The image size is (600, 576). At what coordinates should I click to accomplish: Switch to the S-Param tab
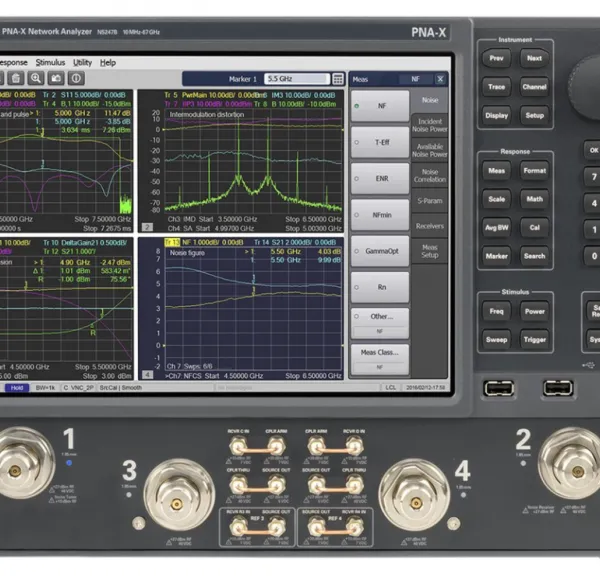coord(430,201)
